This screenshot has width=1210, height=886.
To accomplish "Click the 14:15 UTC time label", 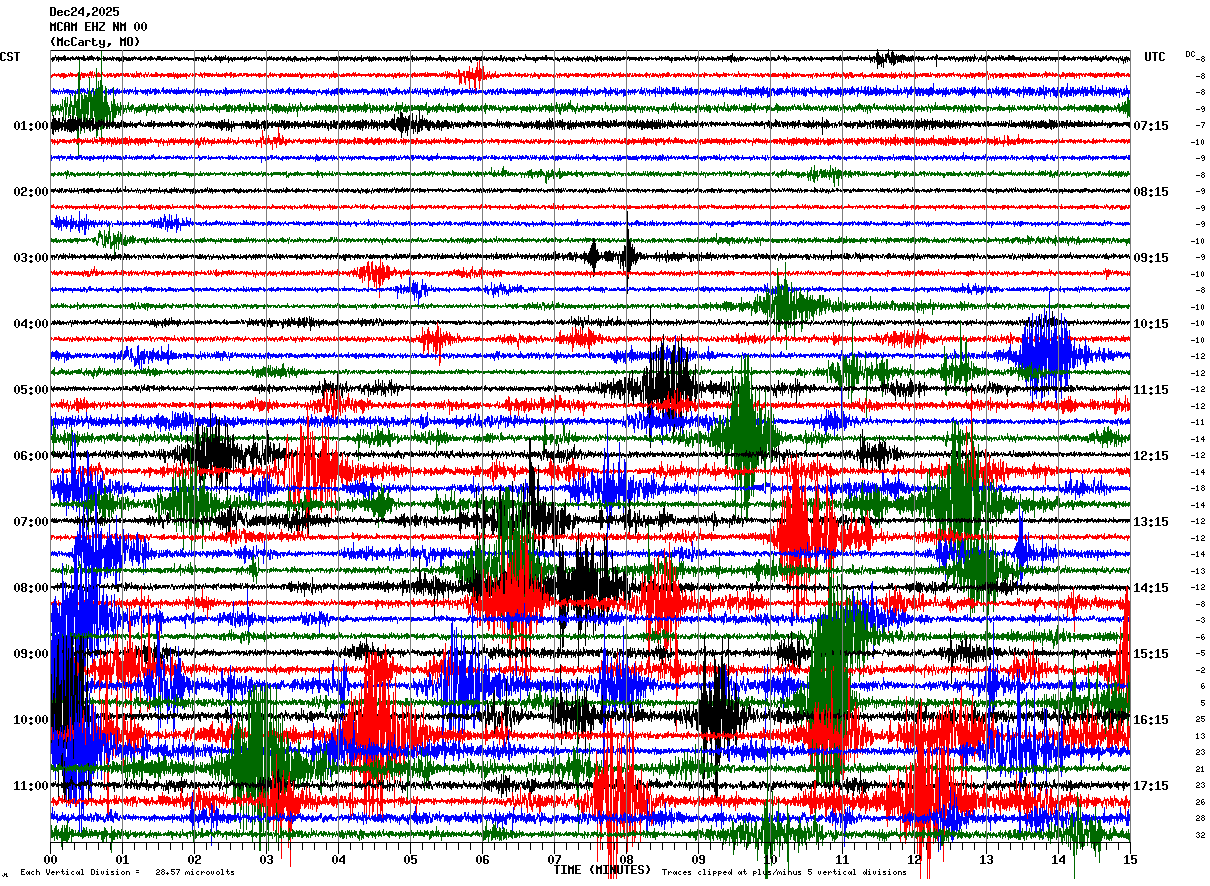I will click(1151, 588).
